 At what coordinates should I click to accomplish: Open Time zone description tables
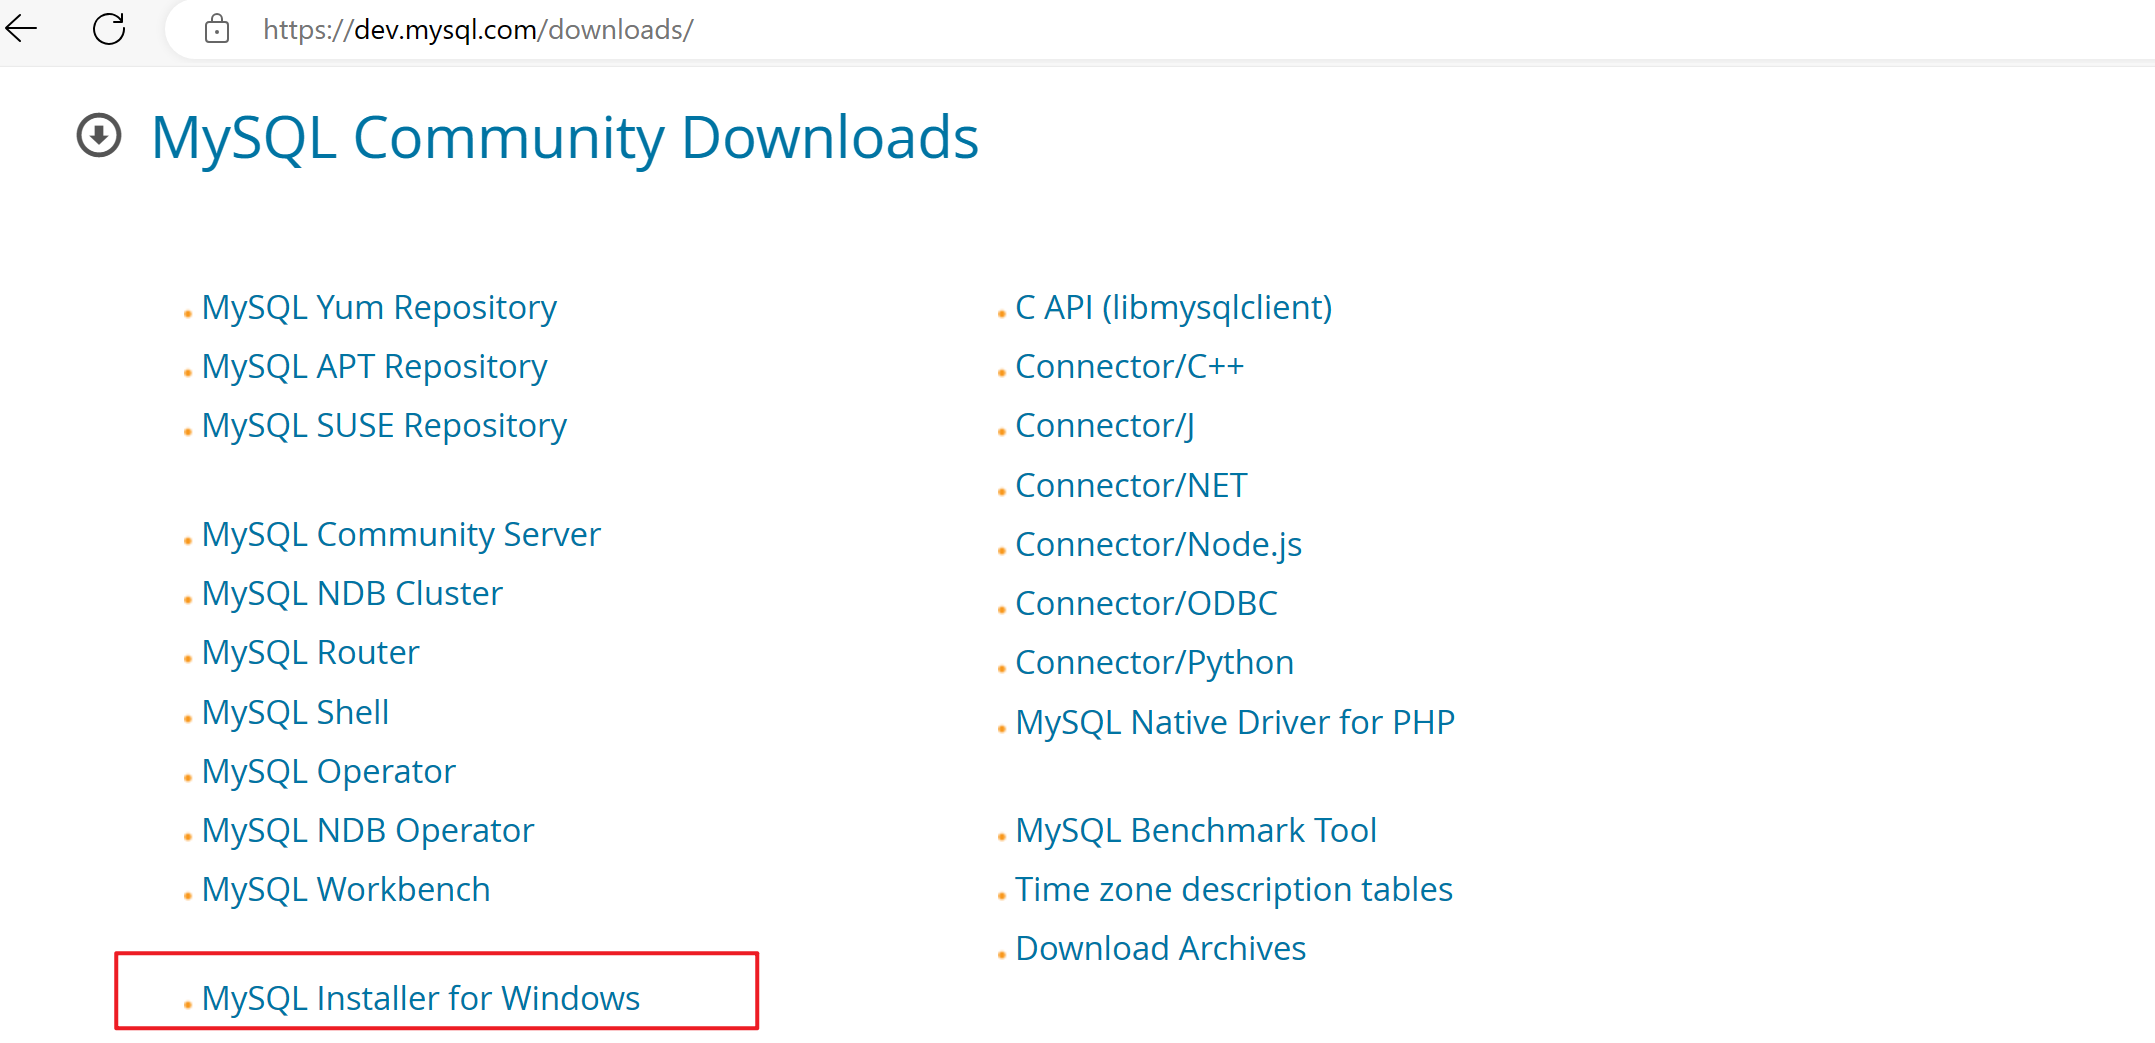[1234, 890]
